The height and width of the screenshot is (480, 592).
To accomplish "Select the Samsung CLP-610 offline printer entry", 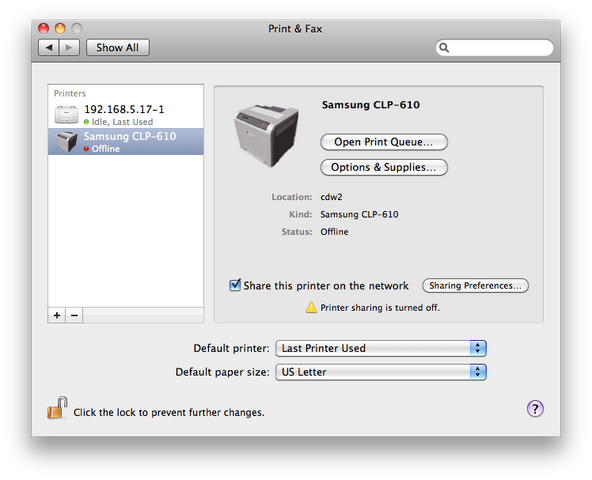I will [126, 142].
